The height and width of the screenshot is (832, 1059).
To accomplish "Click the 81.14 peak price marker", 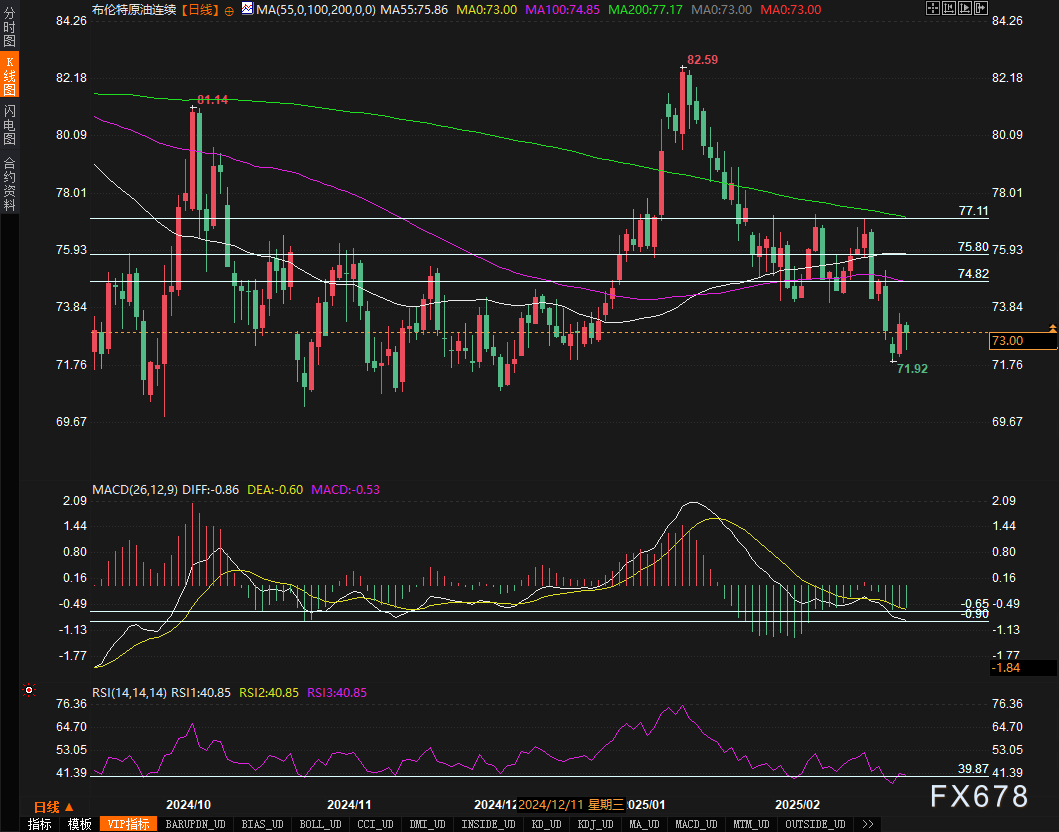I will (212, 100).
